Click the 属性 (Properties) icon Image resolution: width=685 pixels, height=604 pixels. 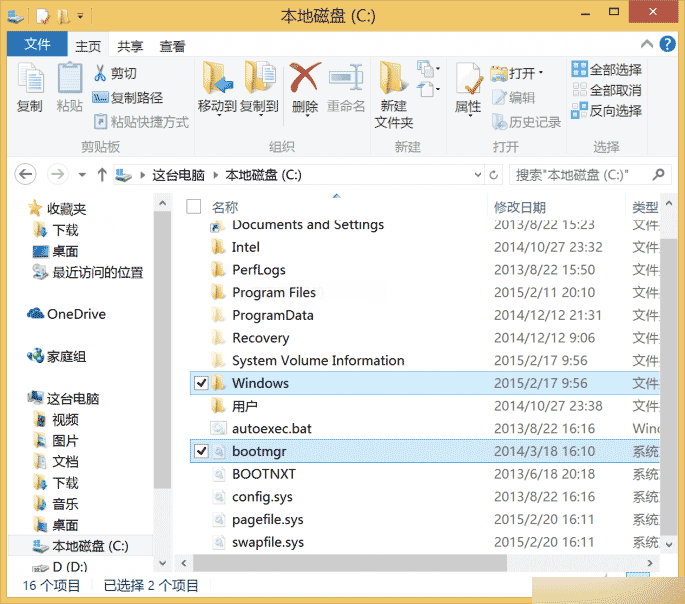pos(468,79)
